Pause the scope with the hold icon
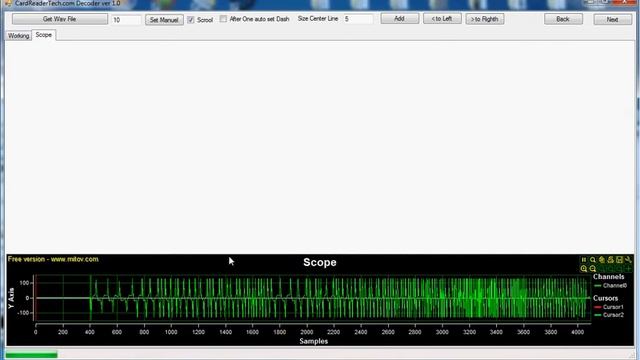The image size is (640, 360). tap(584, 260)
